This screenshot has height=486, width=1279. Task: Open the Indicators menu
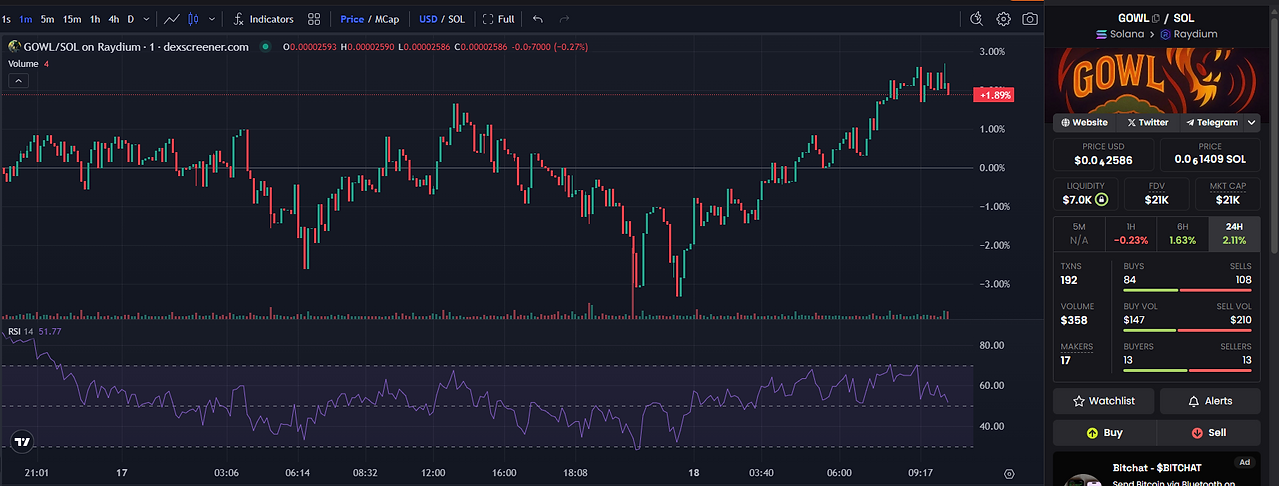pyautogui.click(x=263, y=19)
